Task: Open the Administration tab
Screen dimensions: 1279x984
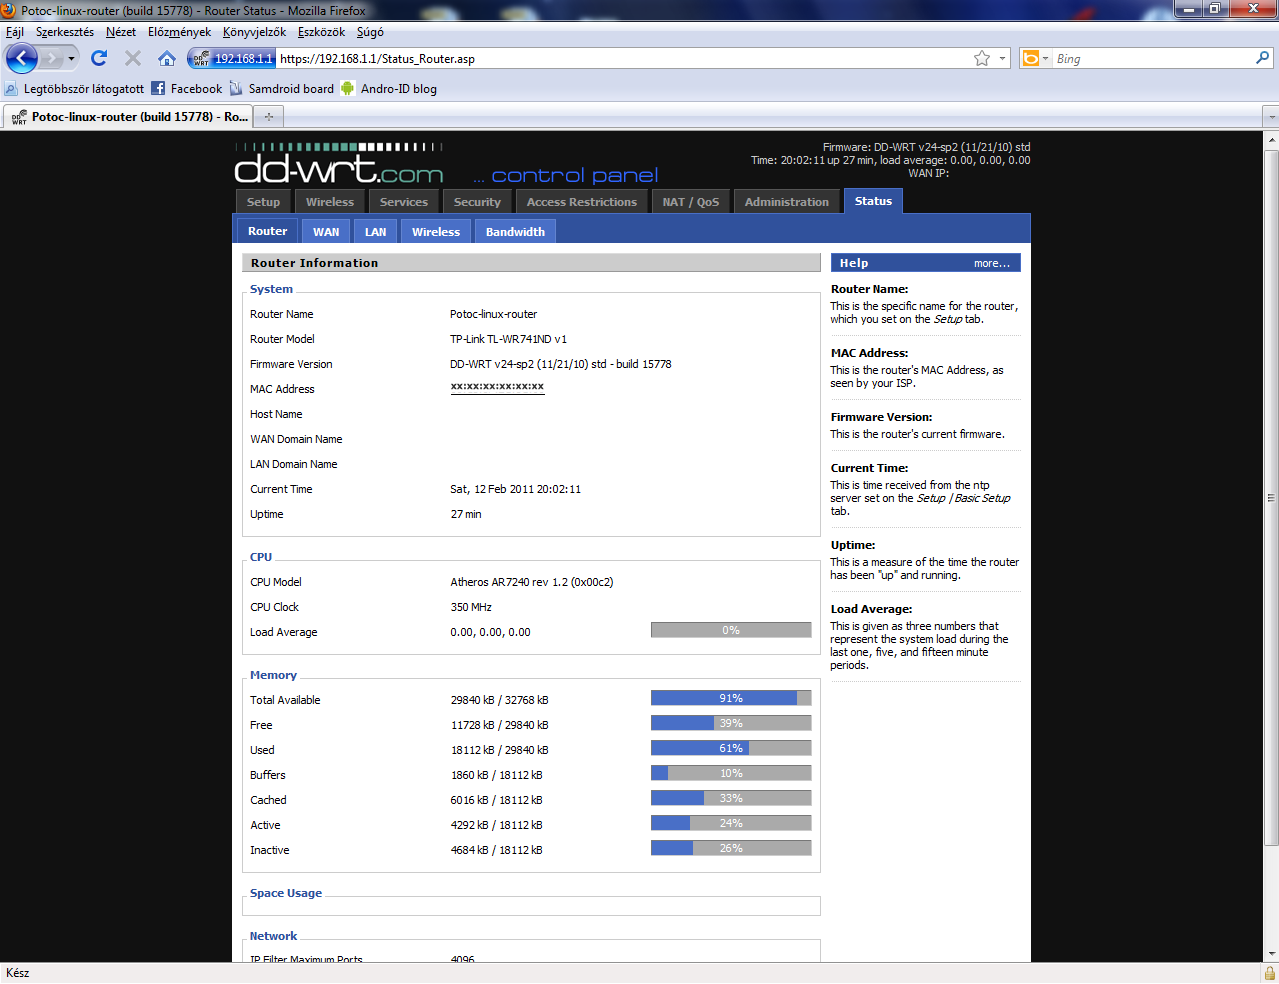Action: (787, 202)
